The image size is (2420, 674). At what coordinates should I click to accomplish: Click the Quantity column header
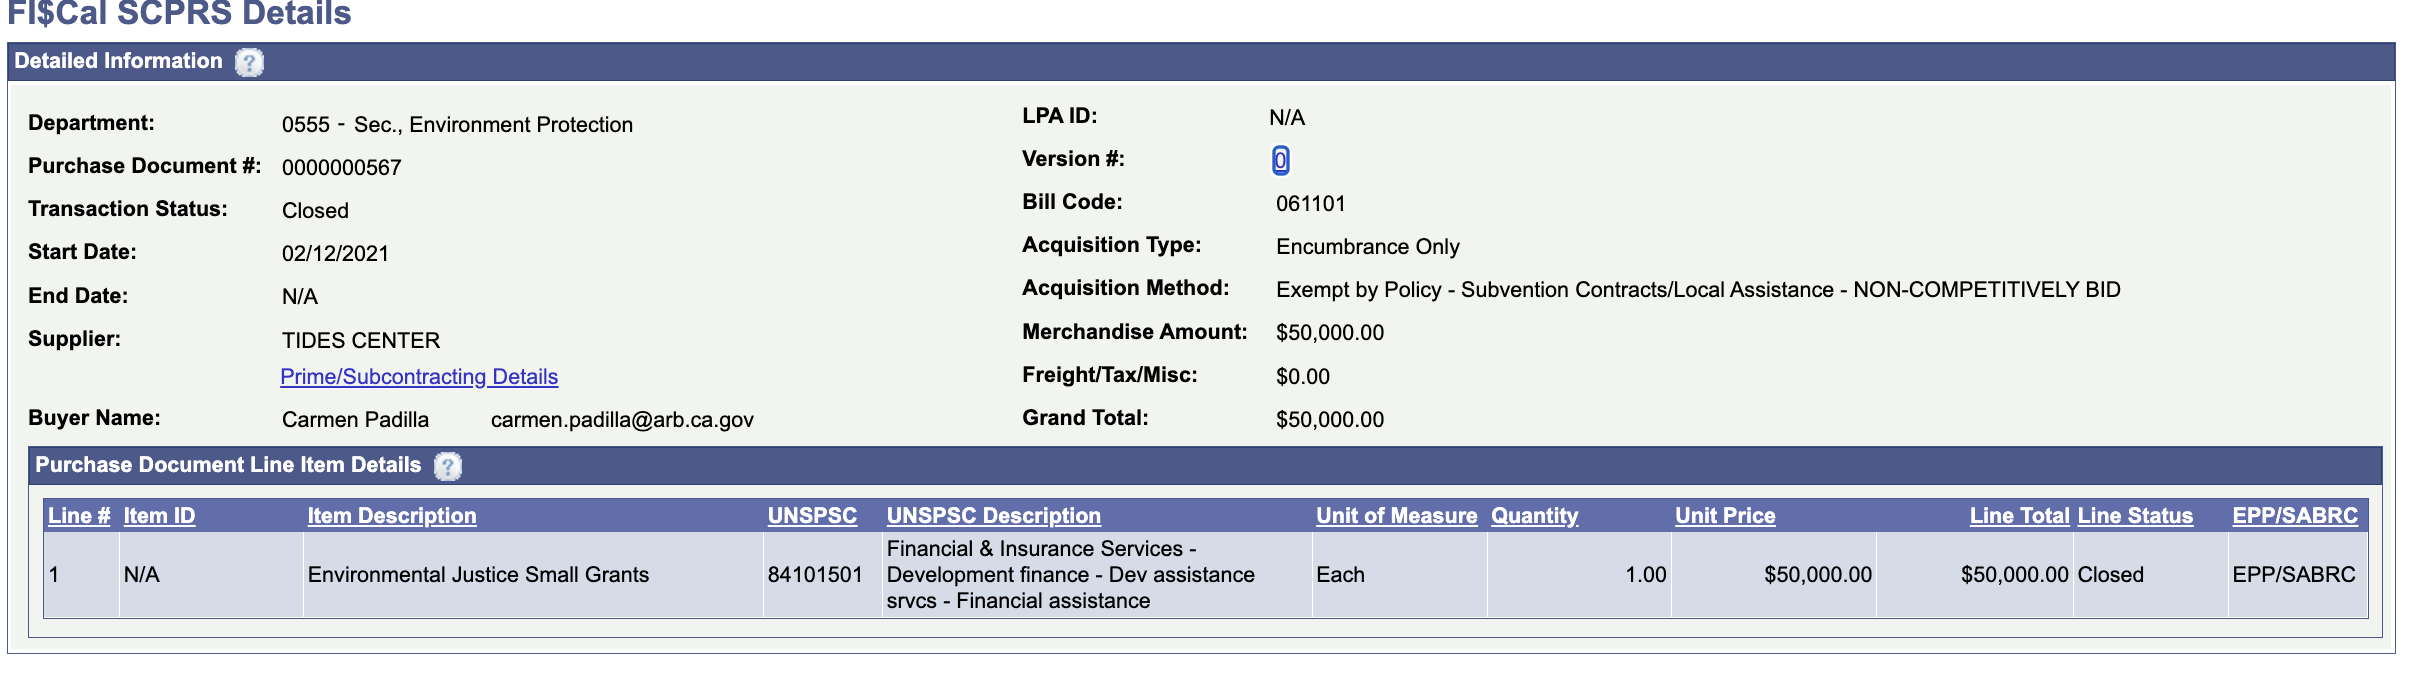click(x=1534, y=516)
